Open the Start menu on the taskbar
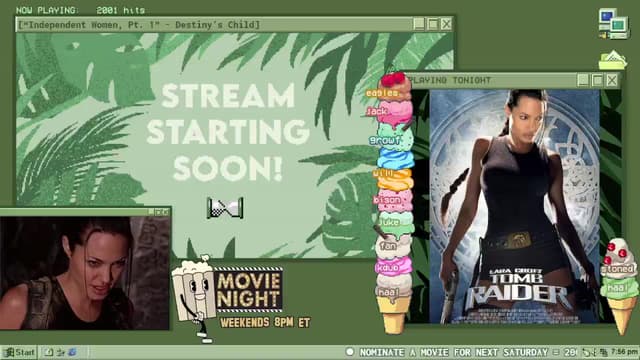The height and width of the screenshot is (360, 640). pos(19,352)
